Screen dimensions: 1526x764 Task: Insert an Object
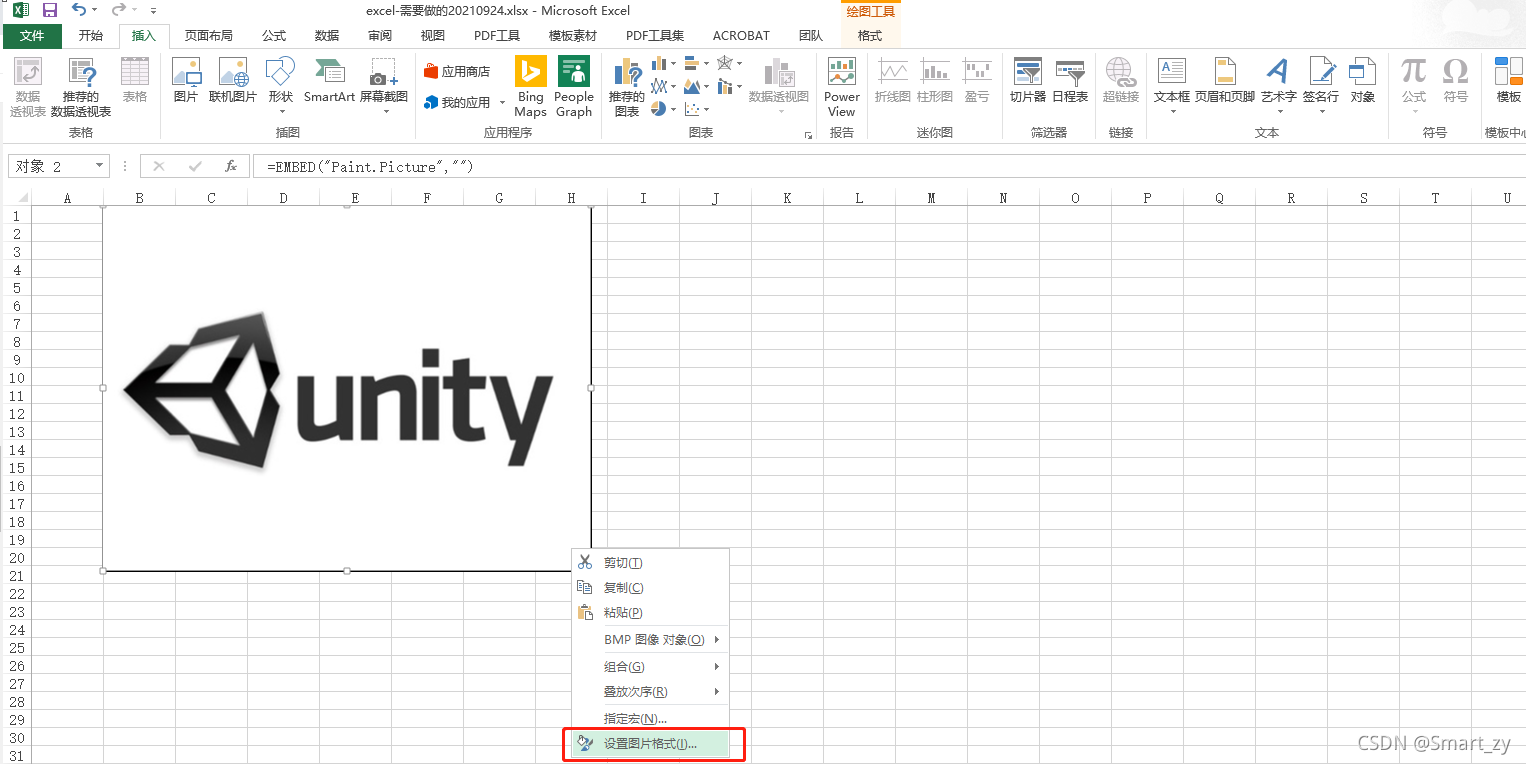tap(1363, 80)
